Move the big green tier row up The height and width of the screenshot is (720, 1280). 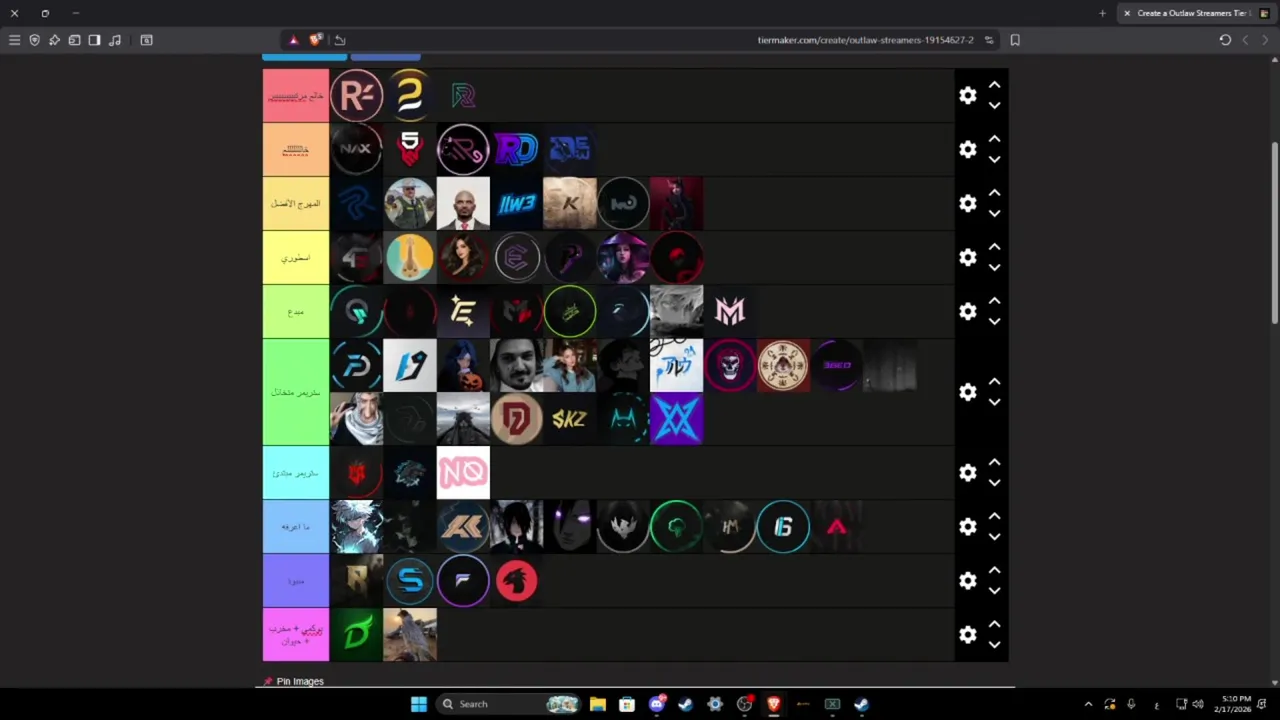click(x=994, y=382)
